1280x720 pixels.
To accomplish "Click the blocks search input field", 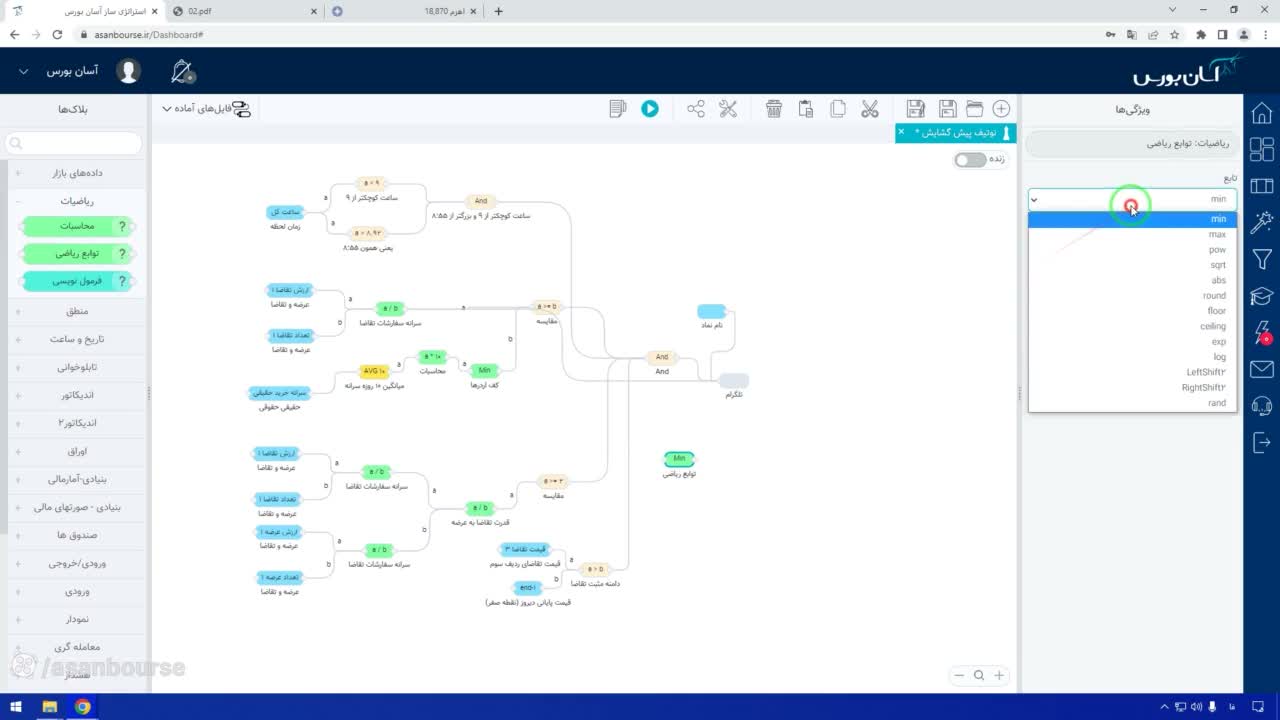I will [x=76, y=144].
